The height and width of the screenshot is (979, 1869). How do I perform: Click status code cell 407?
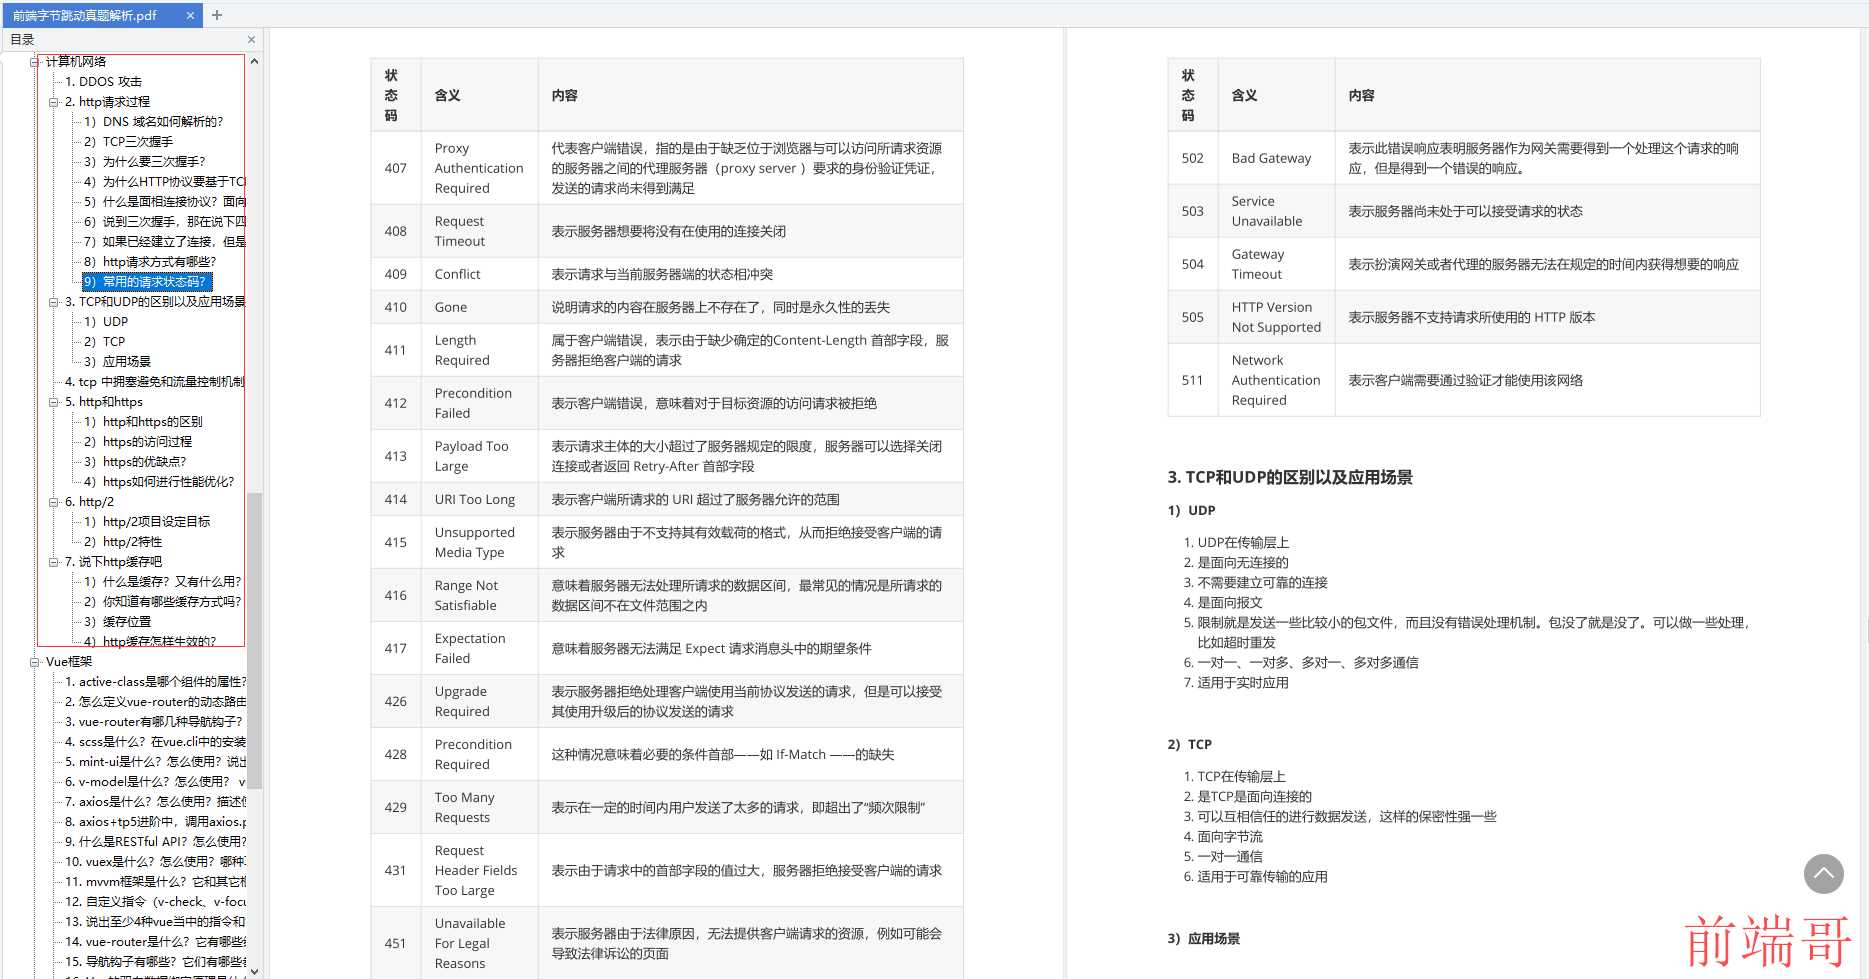396,168
